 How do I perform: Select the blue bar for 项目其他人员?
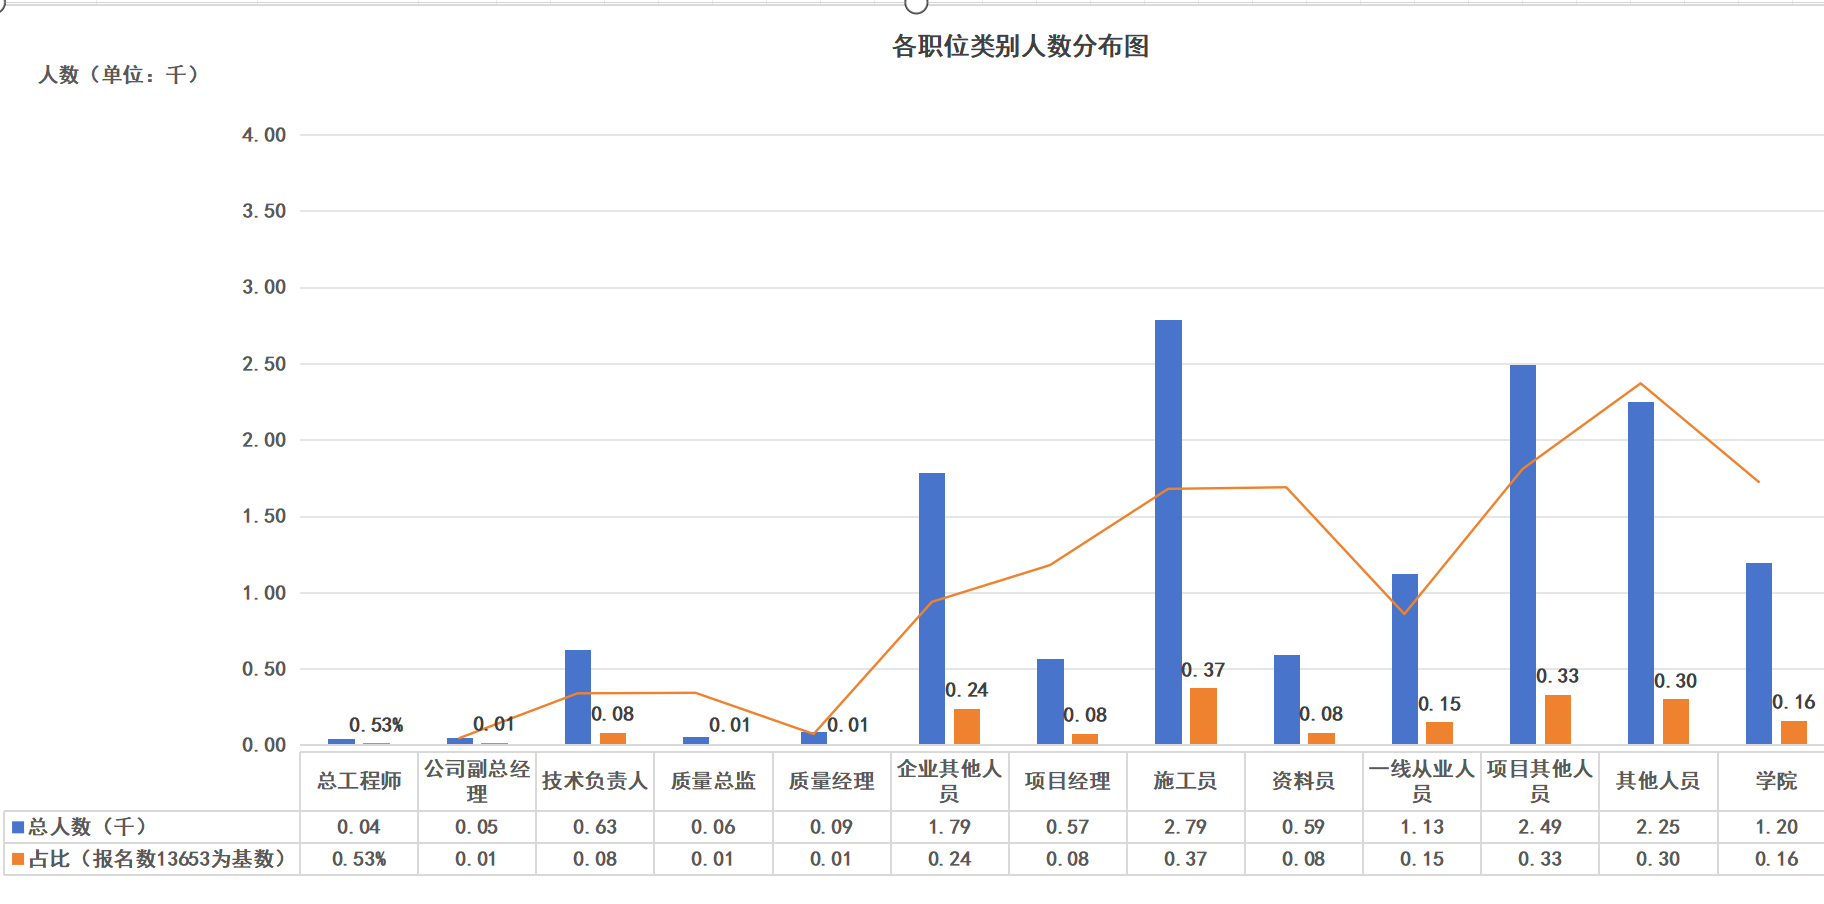pyautogui.click(x=1522, y=555)
